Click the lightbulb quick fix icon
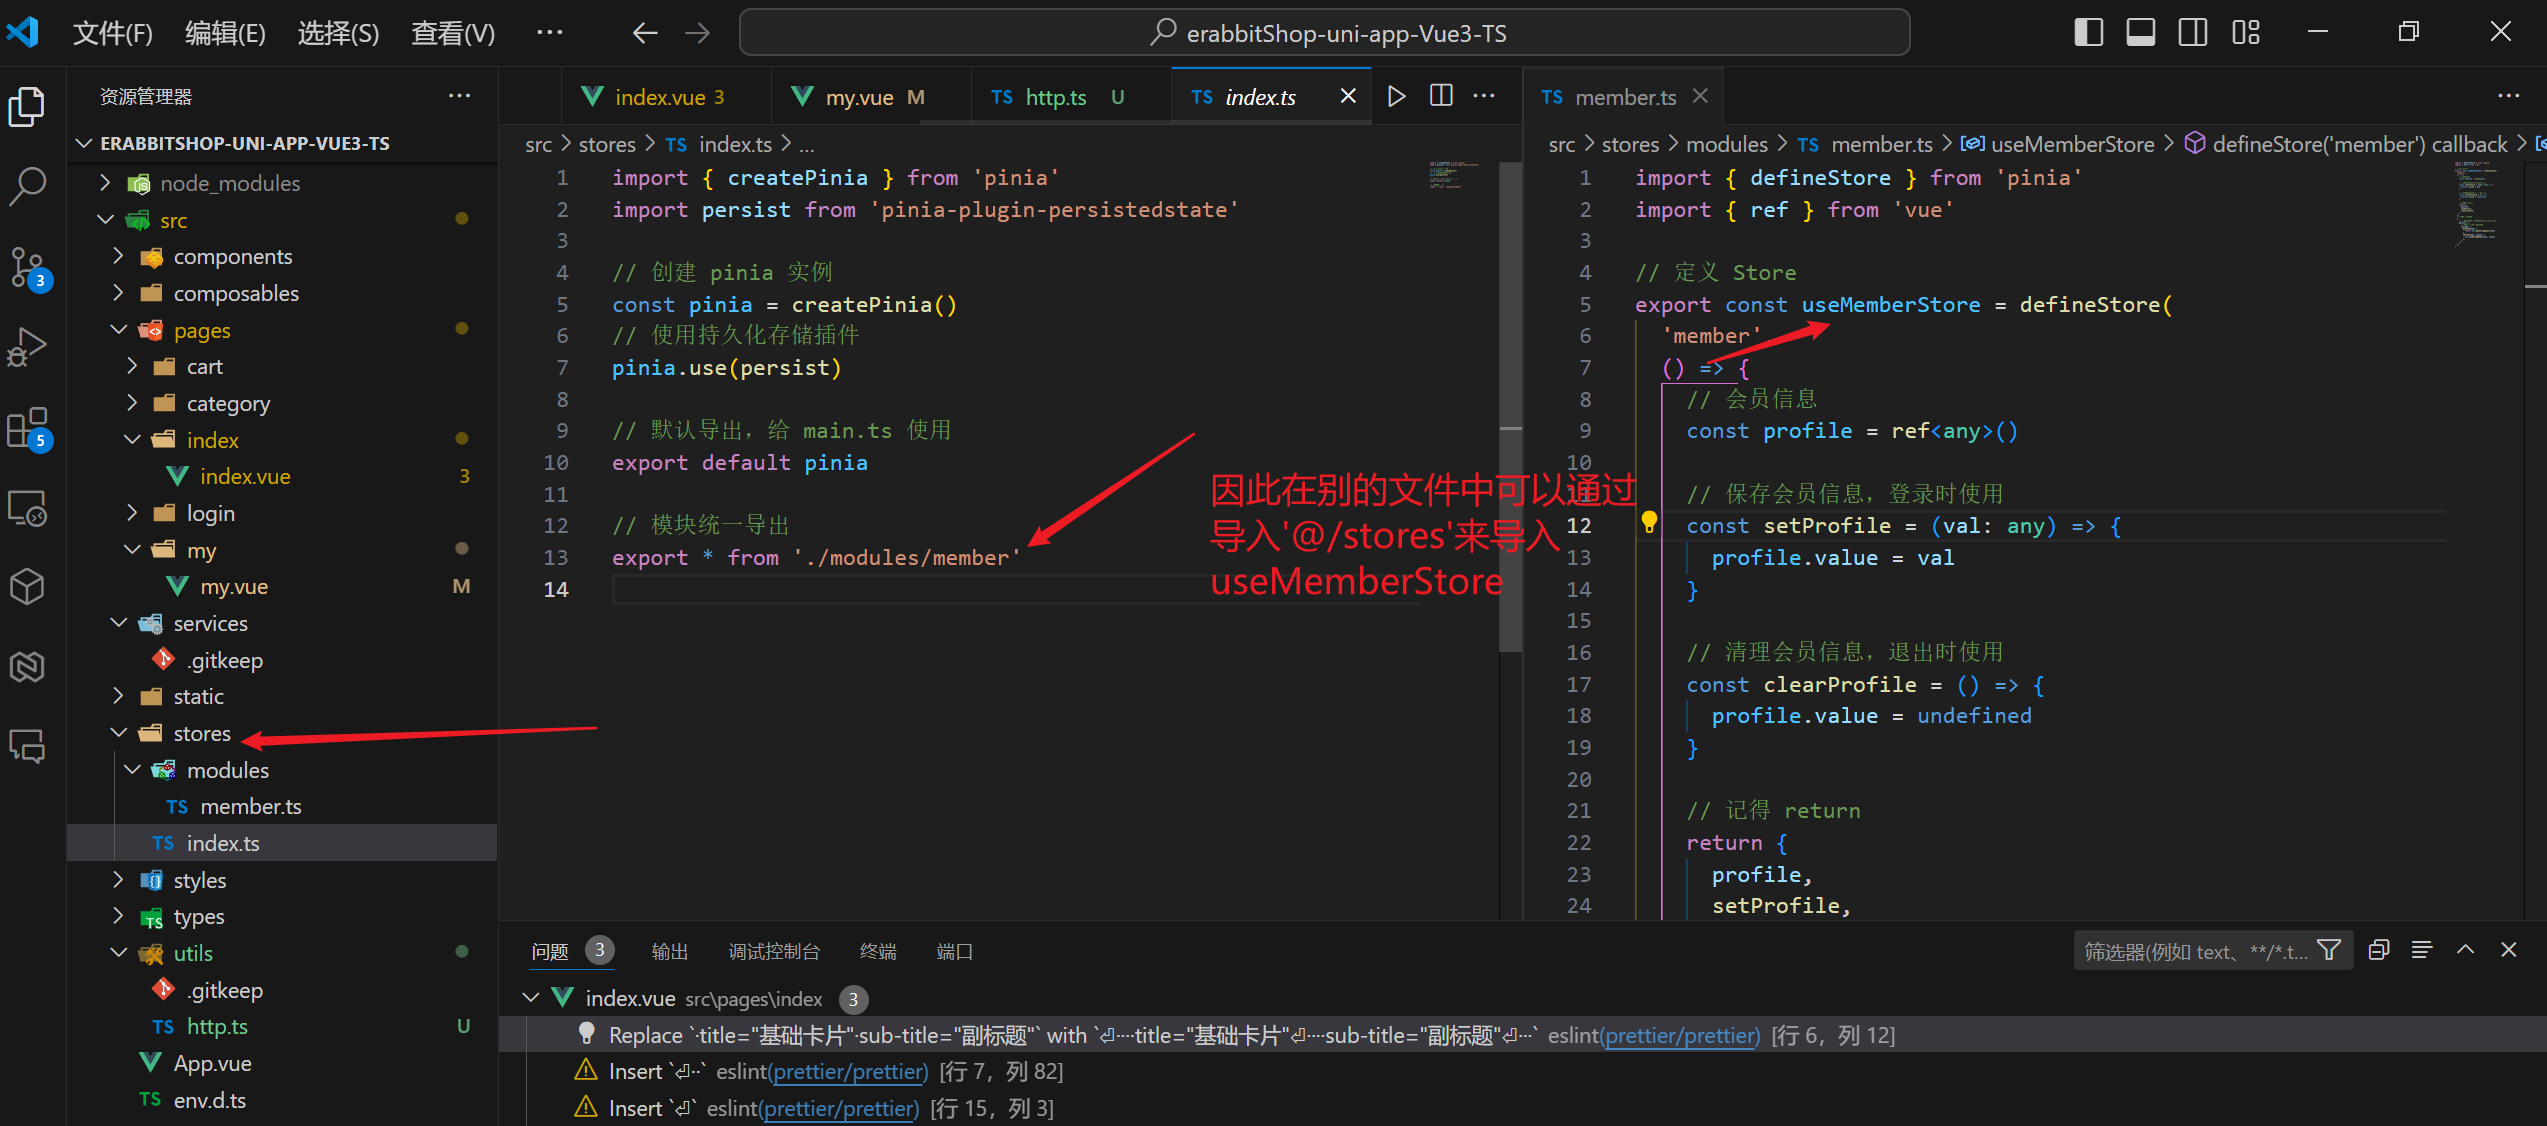The image size is (2547, 1126). 1649,522
